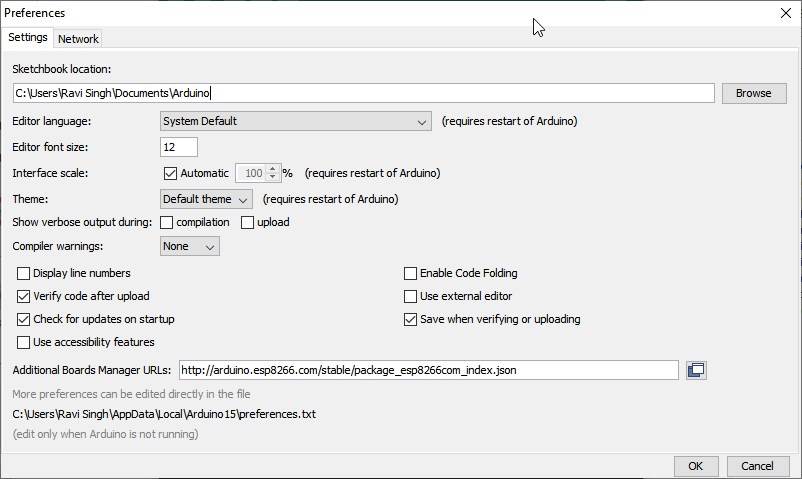802x479 pixels.
Task: Click the 'Additional Boards Manager URLs:' label
Action: click(92, 370)
